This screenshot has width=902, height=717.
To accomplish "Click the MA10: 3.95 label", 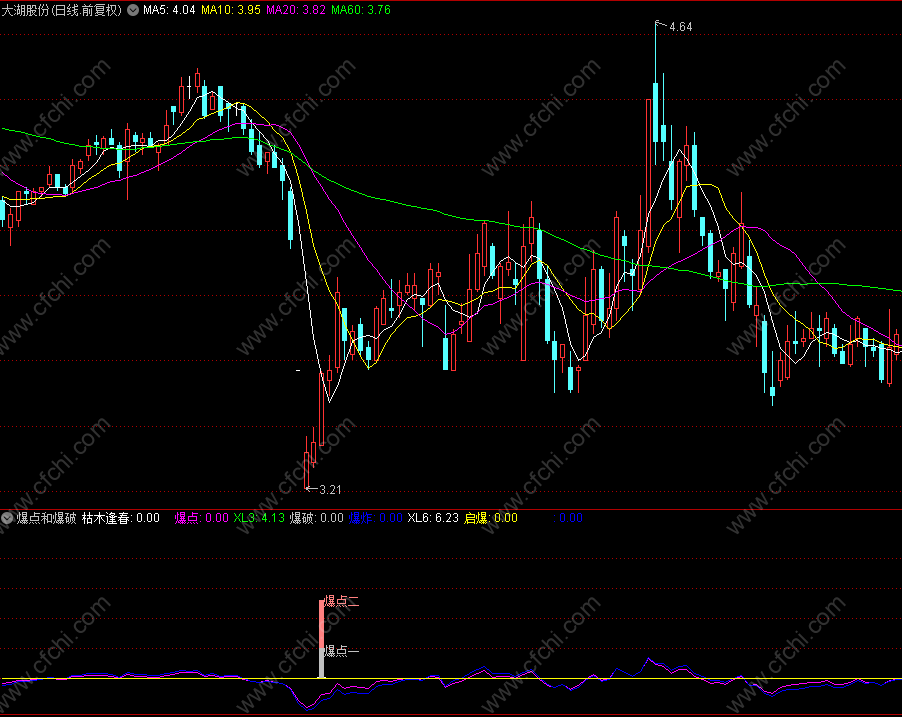I will pyautogui.click(x=231, y=10).
